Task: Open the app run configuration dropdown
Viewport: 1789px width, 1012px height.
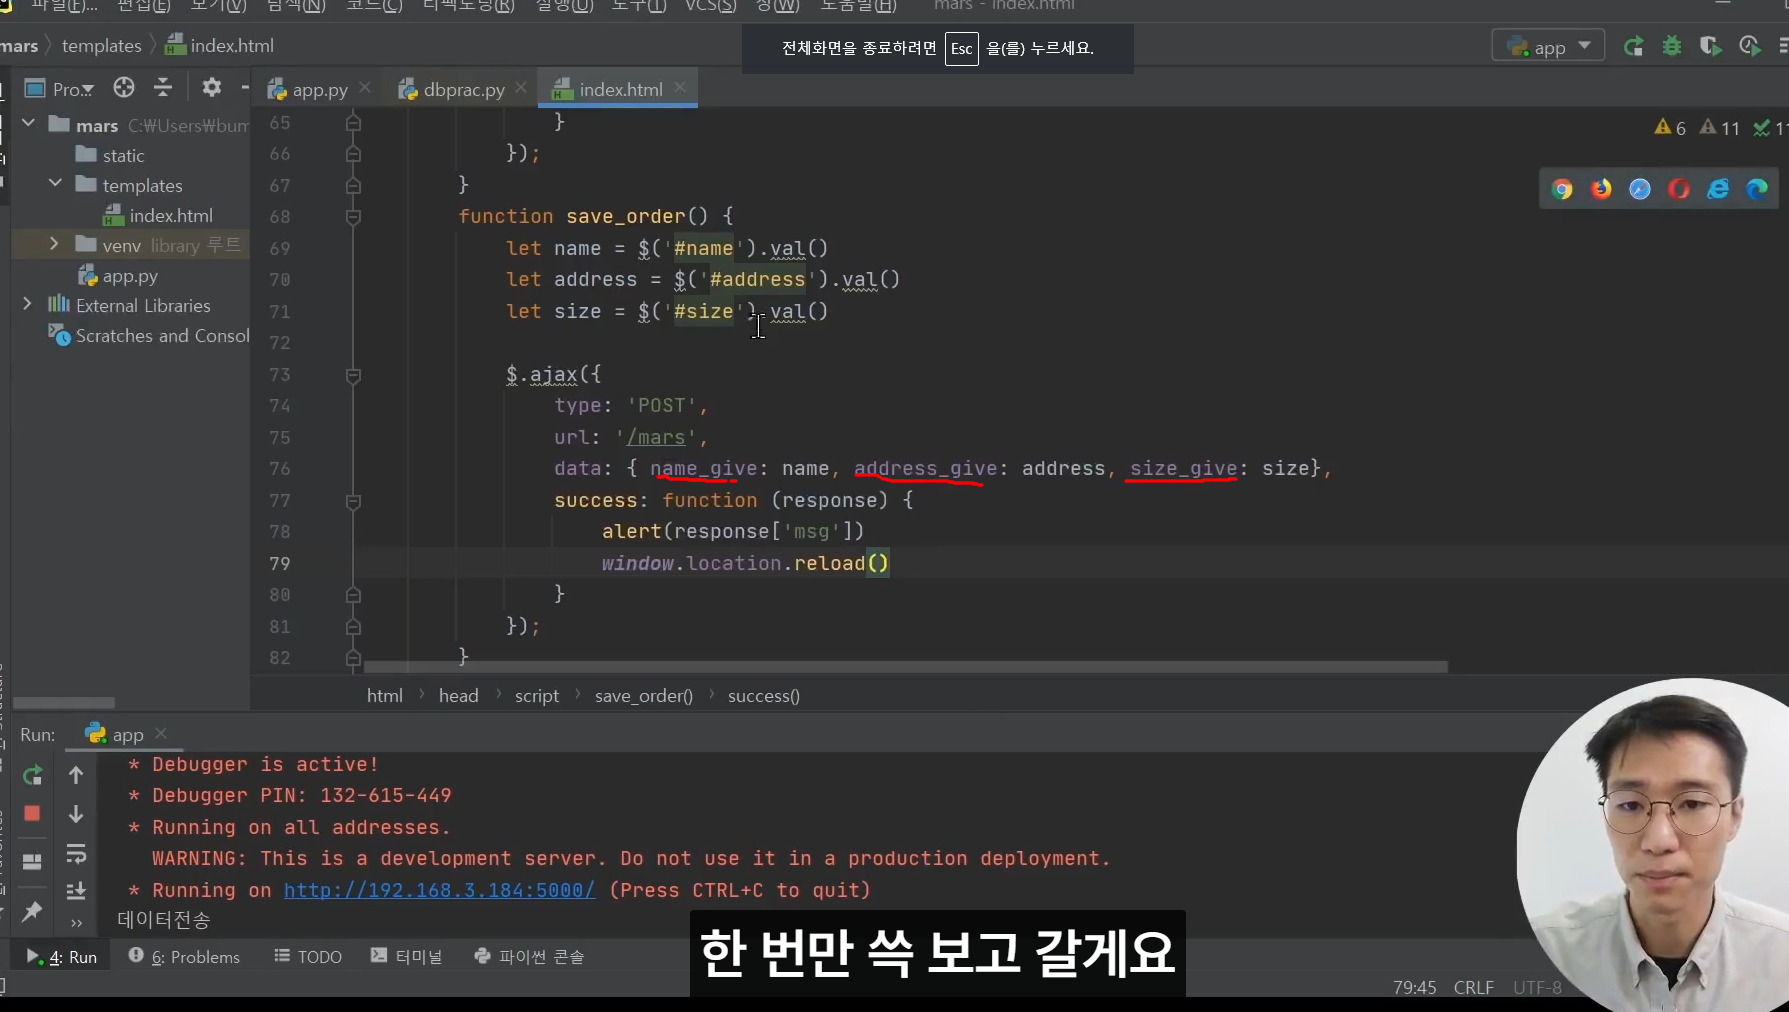Action: (1548, 46)
